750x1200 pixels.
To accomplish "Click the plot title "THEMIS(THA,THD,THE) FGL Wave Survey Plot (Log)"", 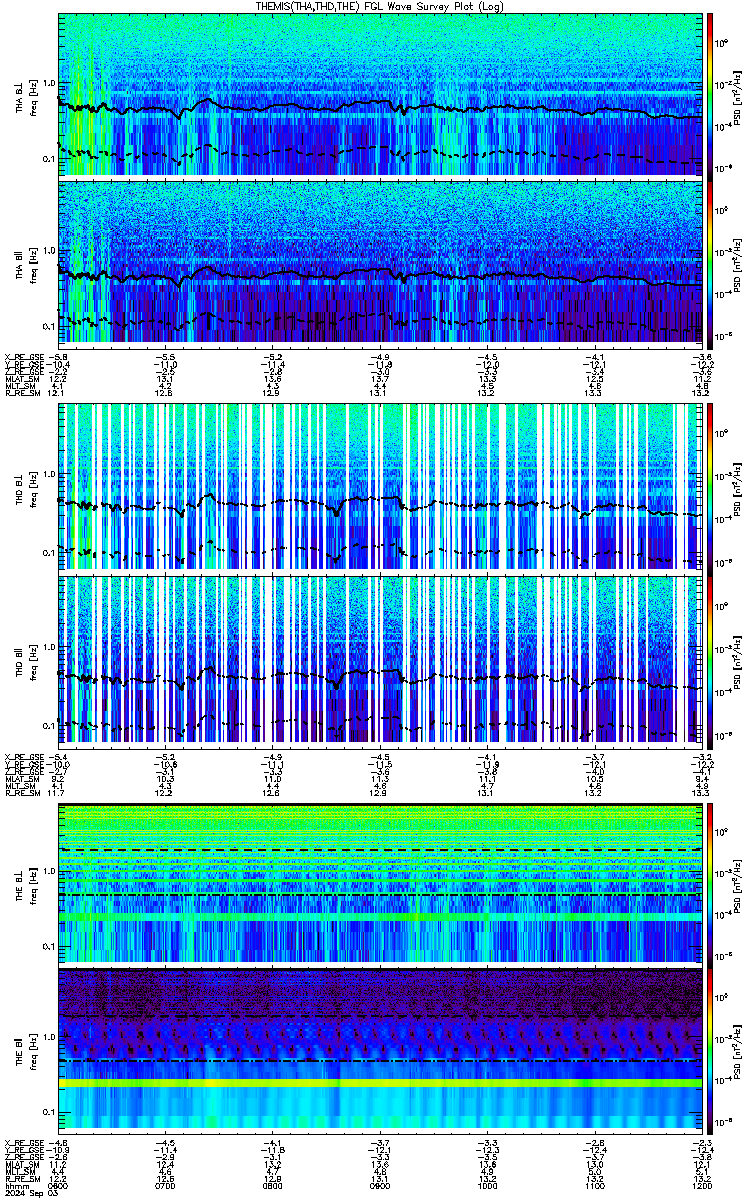I will click(381, 6).
